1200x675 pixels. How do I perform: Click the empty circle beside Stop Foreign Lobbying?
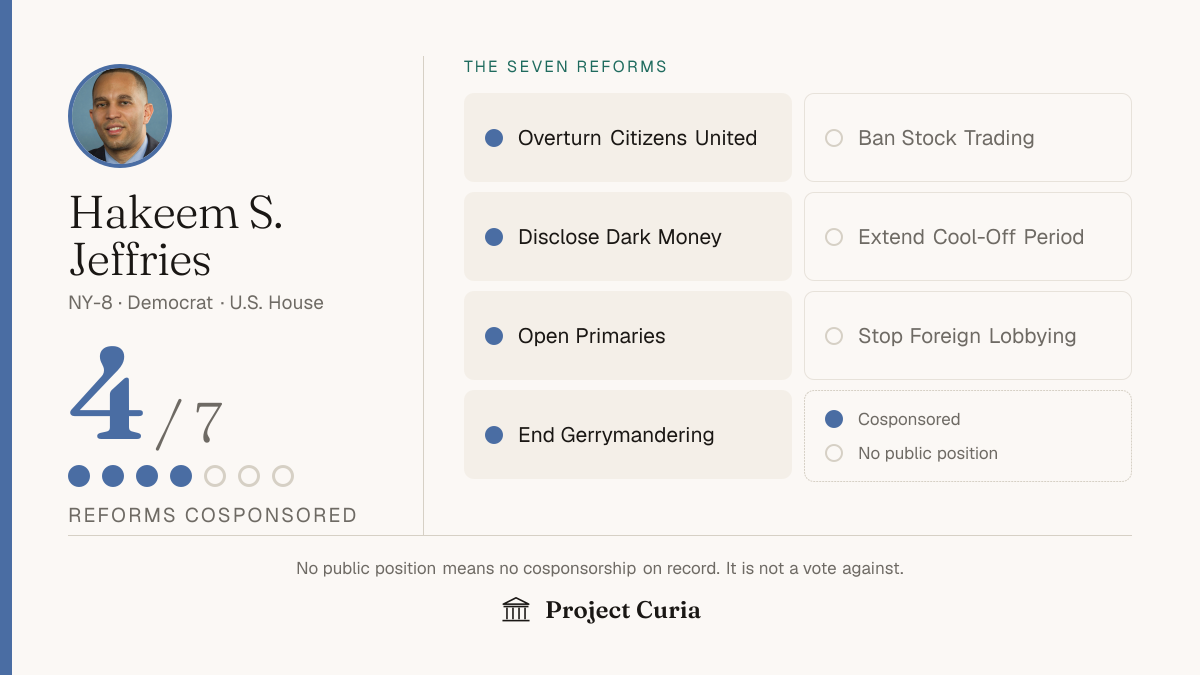(x=834, y=336)
